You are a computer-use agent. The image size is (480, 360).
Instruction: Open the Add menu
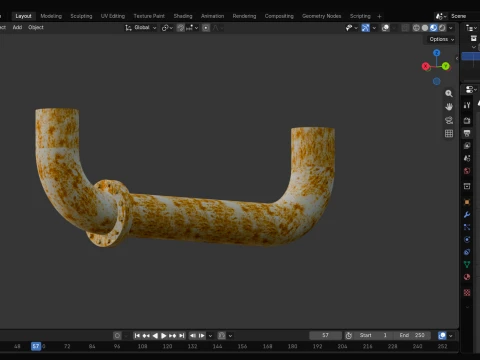17,27
